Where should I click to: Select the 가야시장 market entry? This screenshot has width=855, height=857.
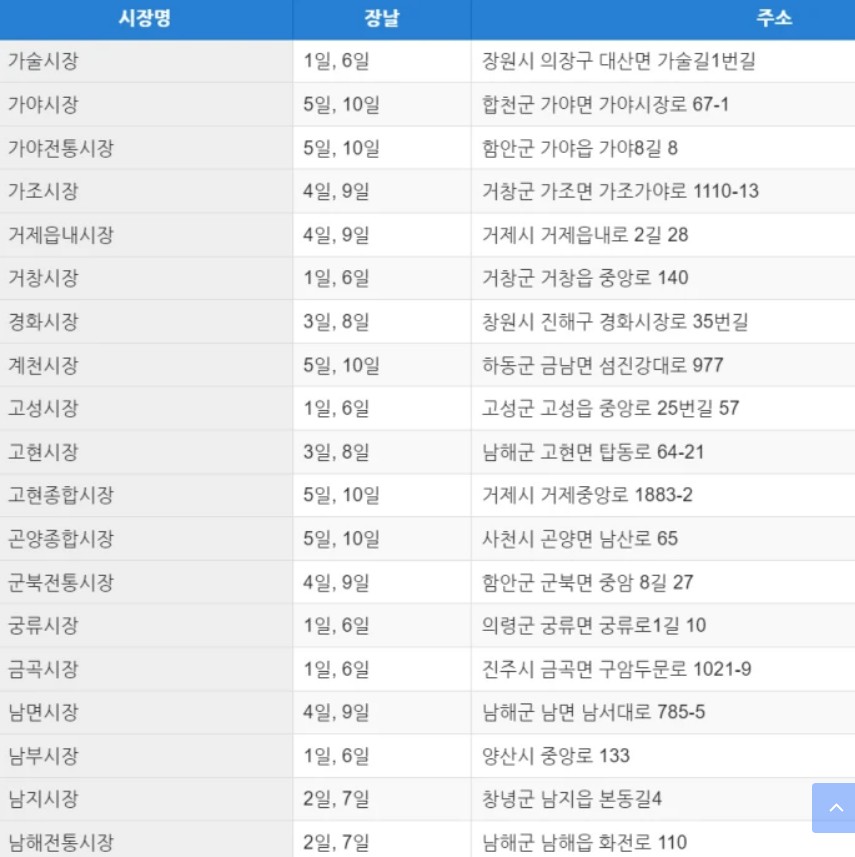145,105
